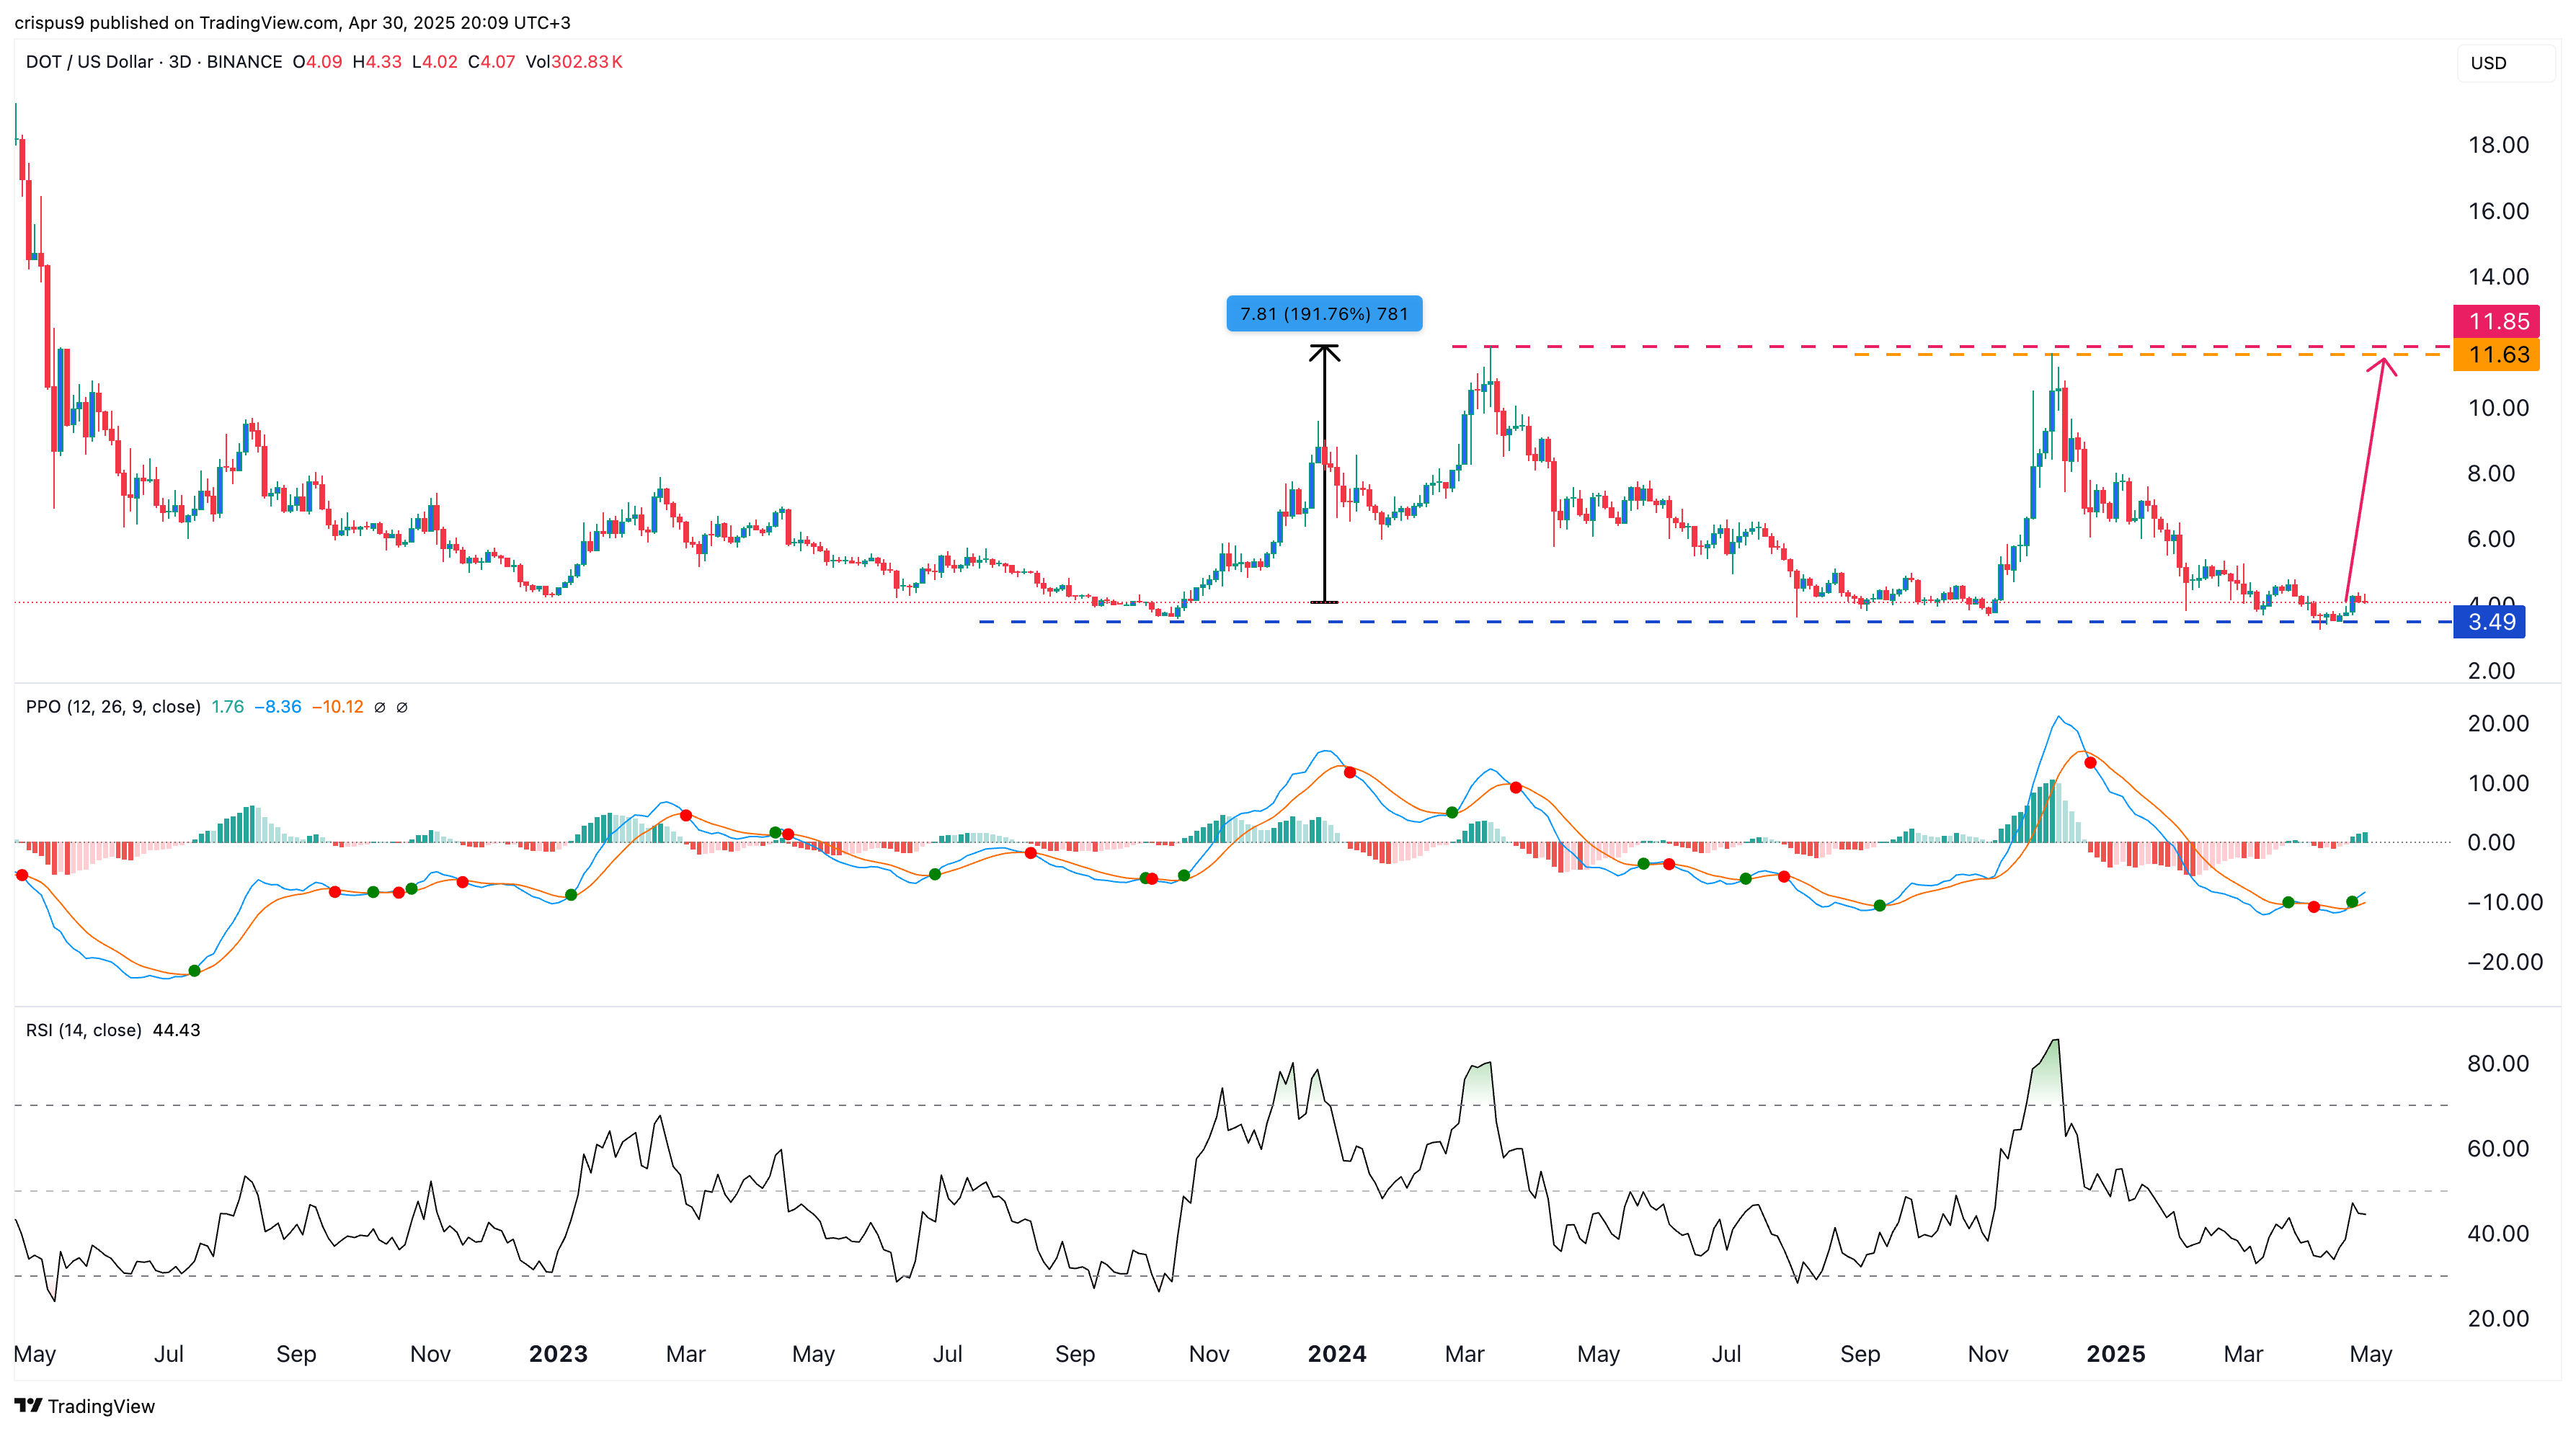
Task: Select the blue 3.49 support price label
Action: 2490,622
